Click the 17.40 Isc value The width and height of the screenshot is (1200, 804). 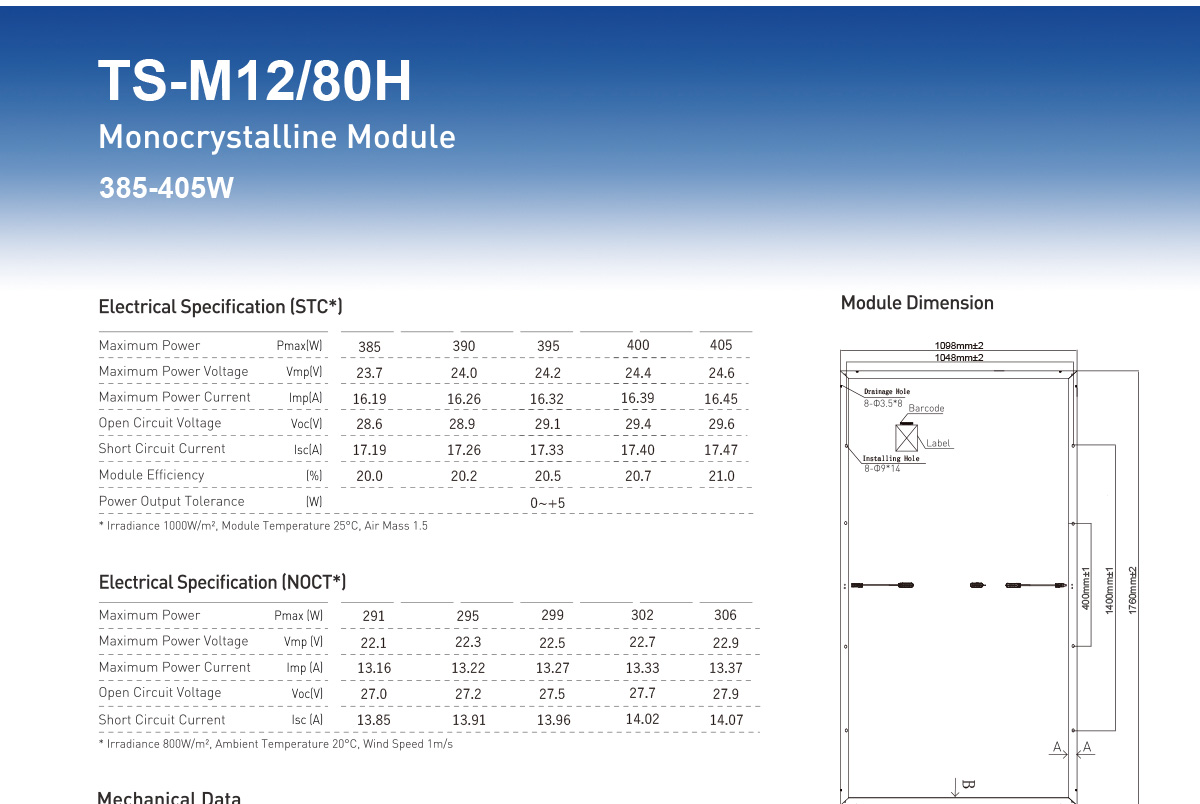pyautogui.click(x=638, y=451)
